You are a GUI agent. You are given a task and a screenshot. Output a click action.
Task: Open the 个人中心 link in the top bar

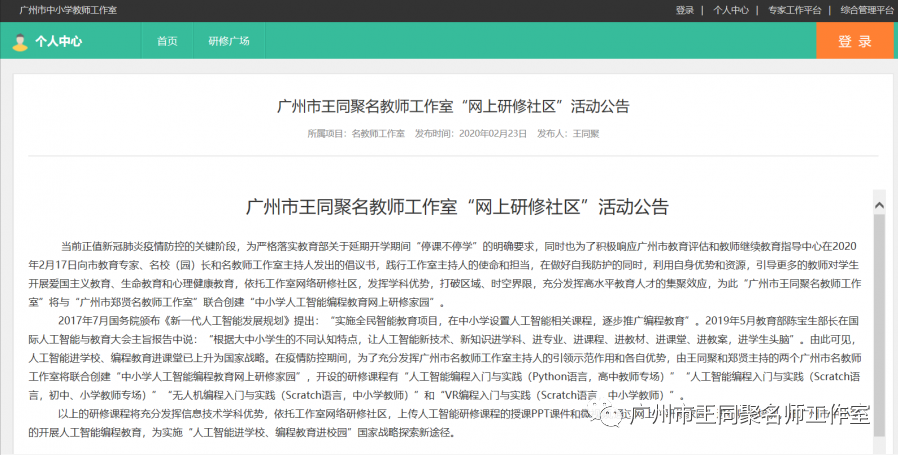click(730, 10)
